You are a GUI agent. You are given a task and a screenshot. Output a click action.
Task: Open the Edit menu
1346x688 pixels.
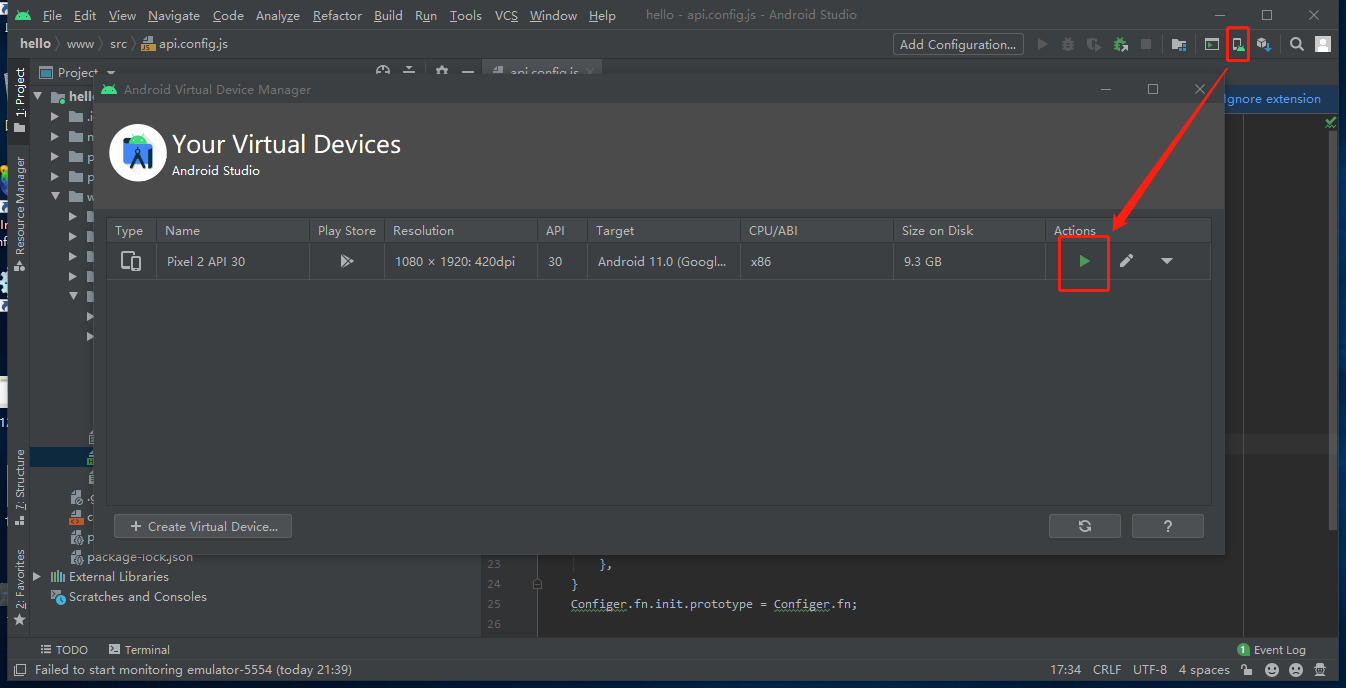[x=85, y=16]
